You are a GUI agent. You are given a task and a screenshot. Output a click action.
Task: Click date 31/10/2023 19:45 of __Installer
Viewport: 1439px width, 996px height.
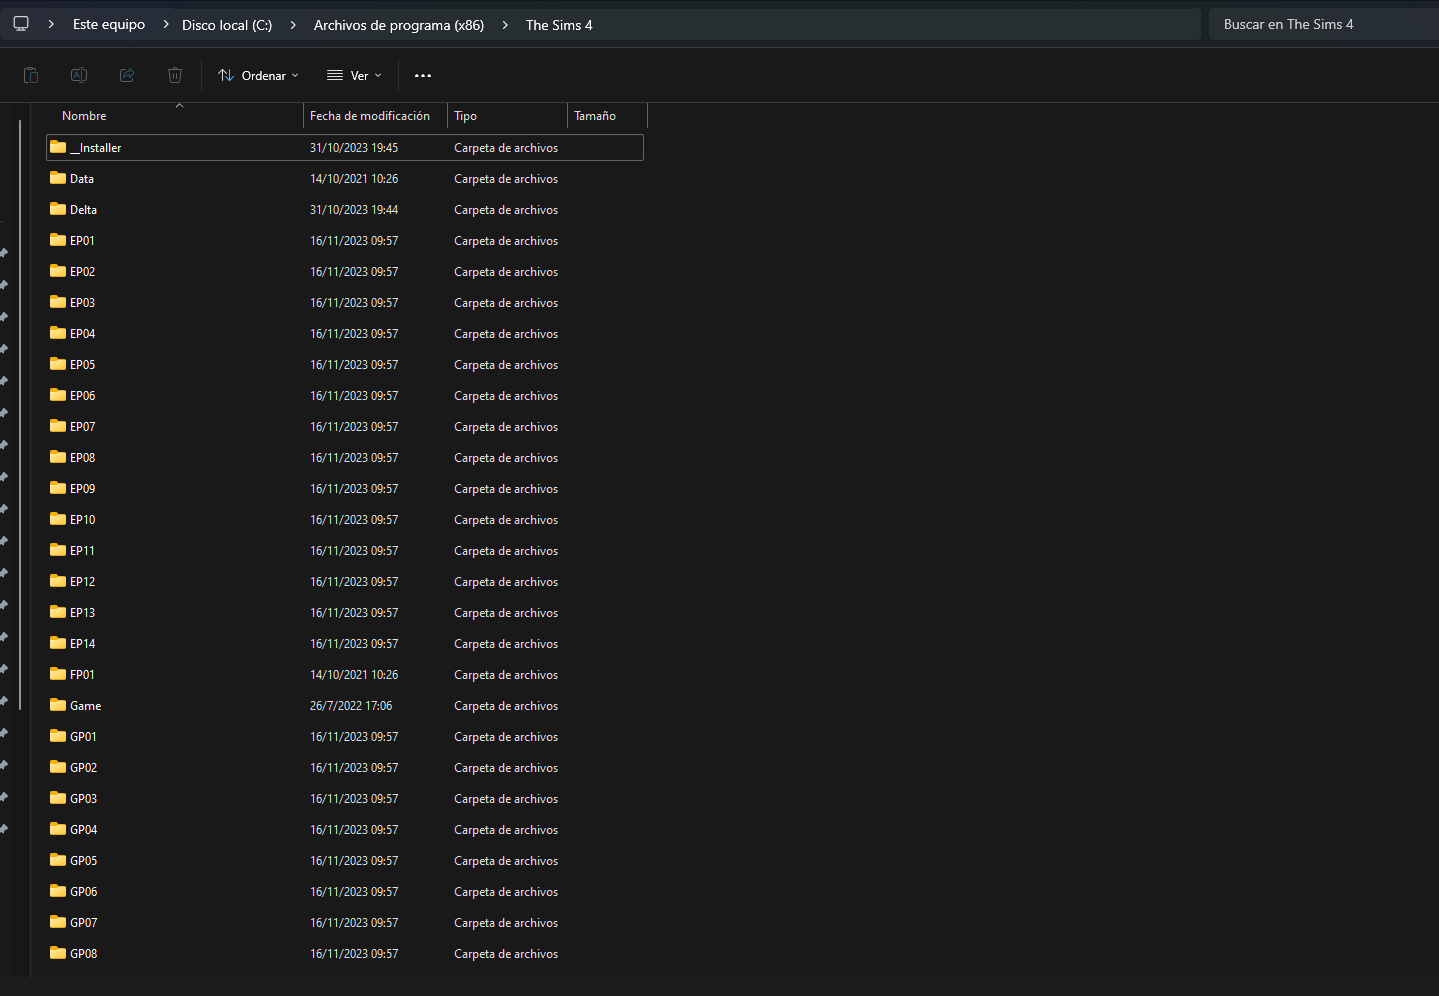(354, 148)
